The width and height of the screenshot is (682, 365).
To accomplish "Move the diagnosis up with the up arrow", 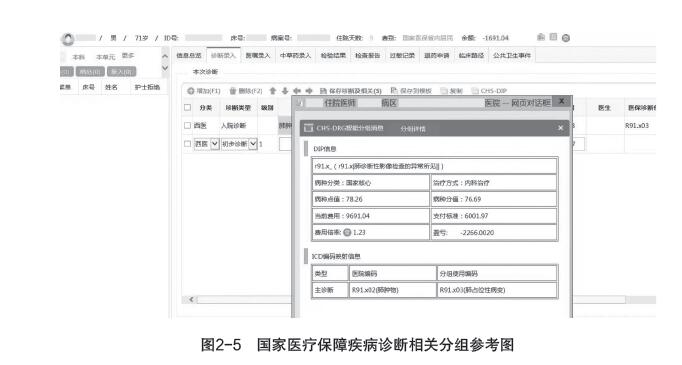I will point(273,90).
